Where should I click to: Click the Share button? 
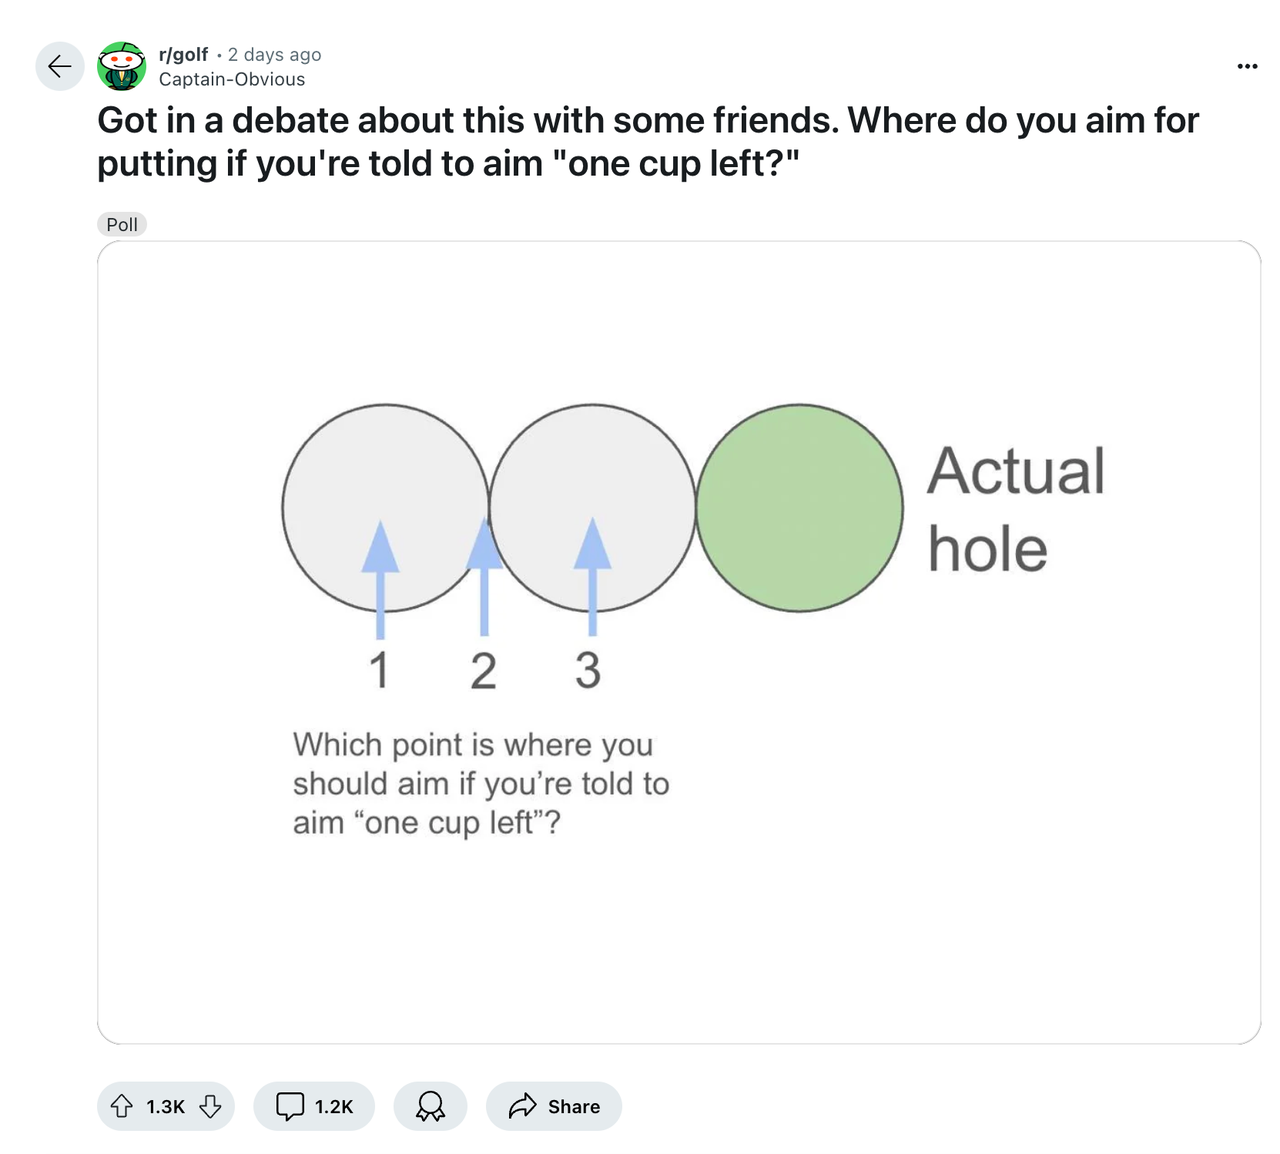554,1106
